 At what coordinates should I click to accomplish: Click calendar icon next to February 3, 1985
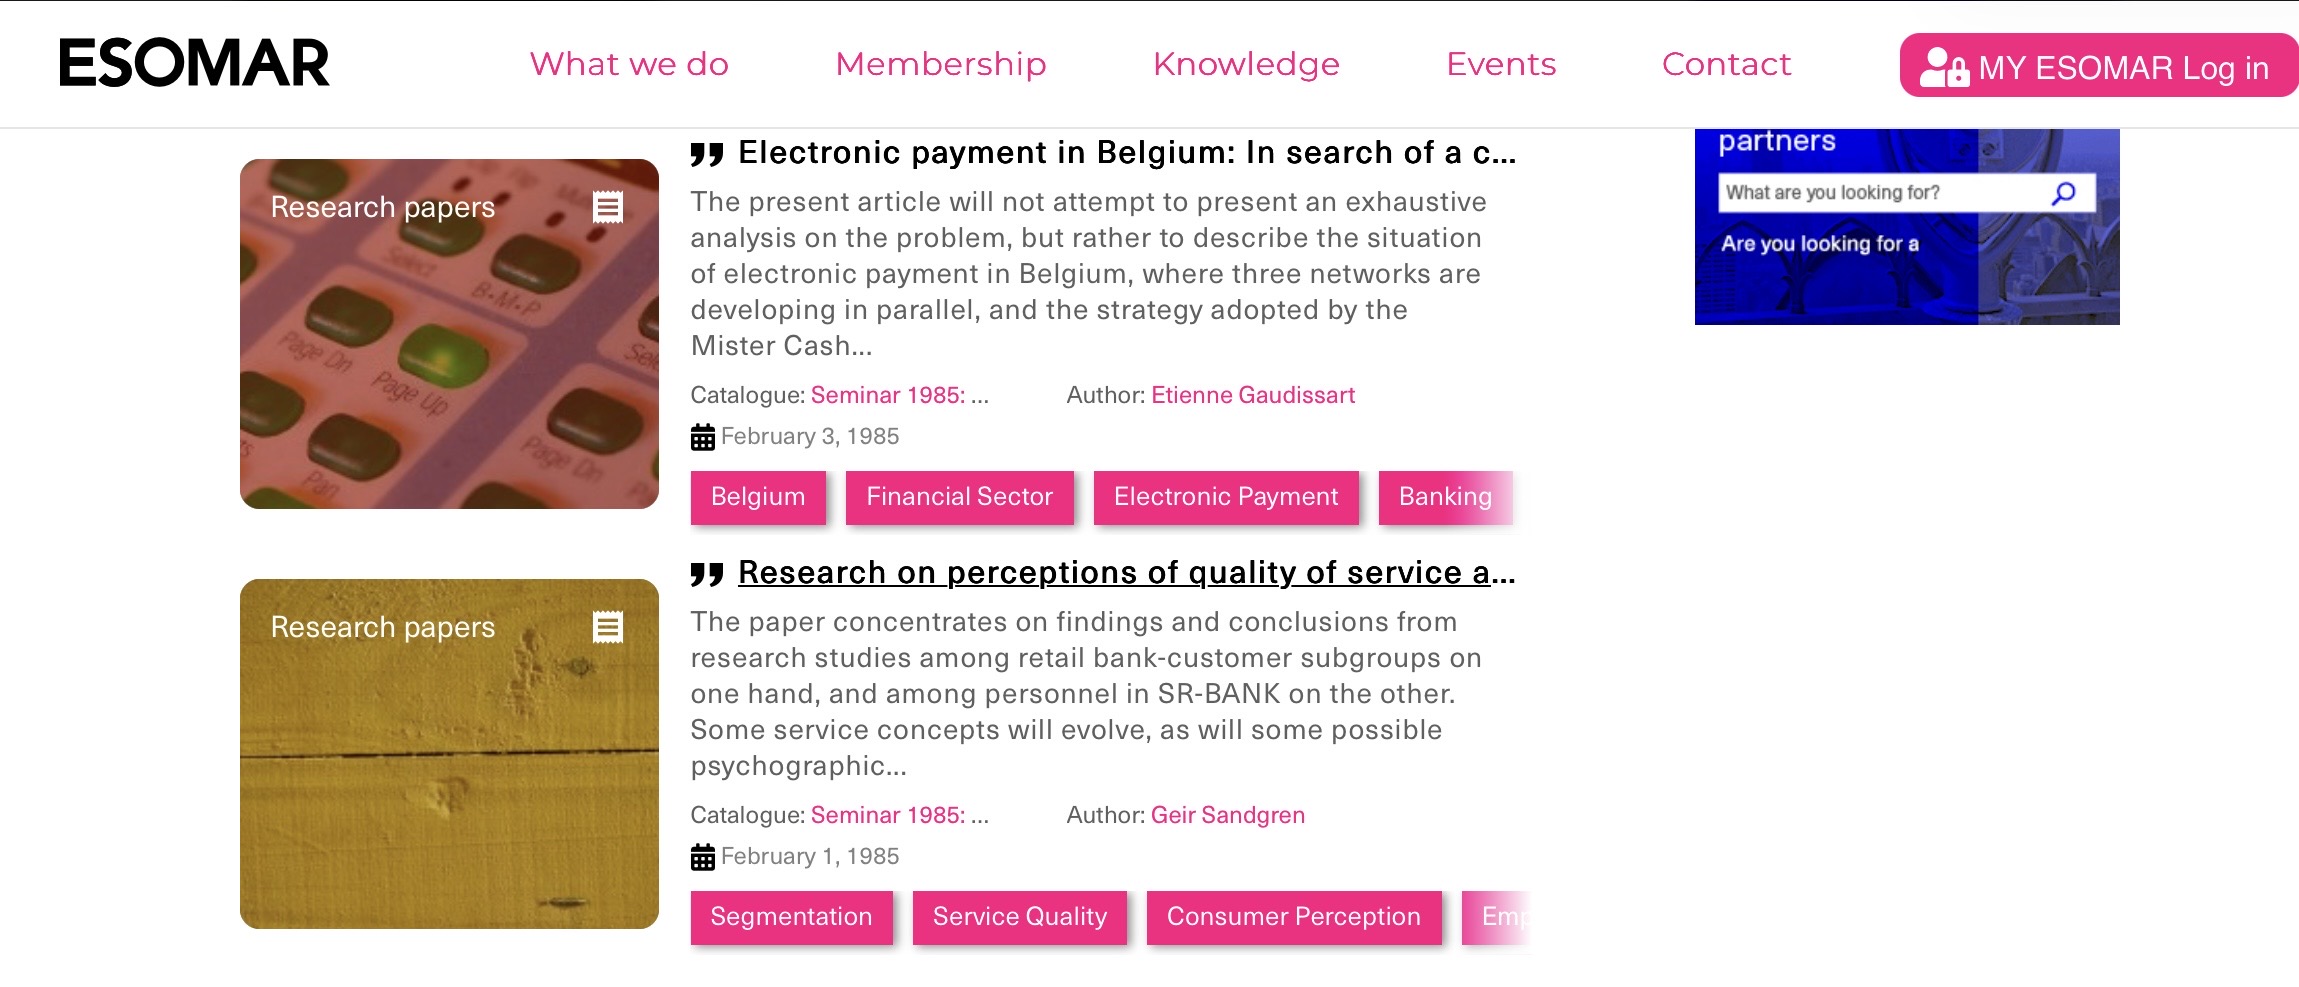coord(703,437)
